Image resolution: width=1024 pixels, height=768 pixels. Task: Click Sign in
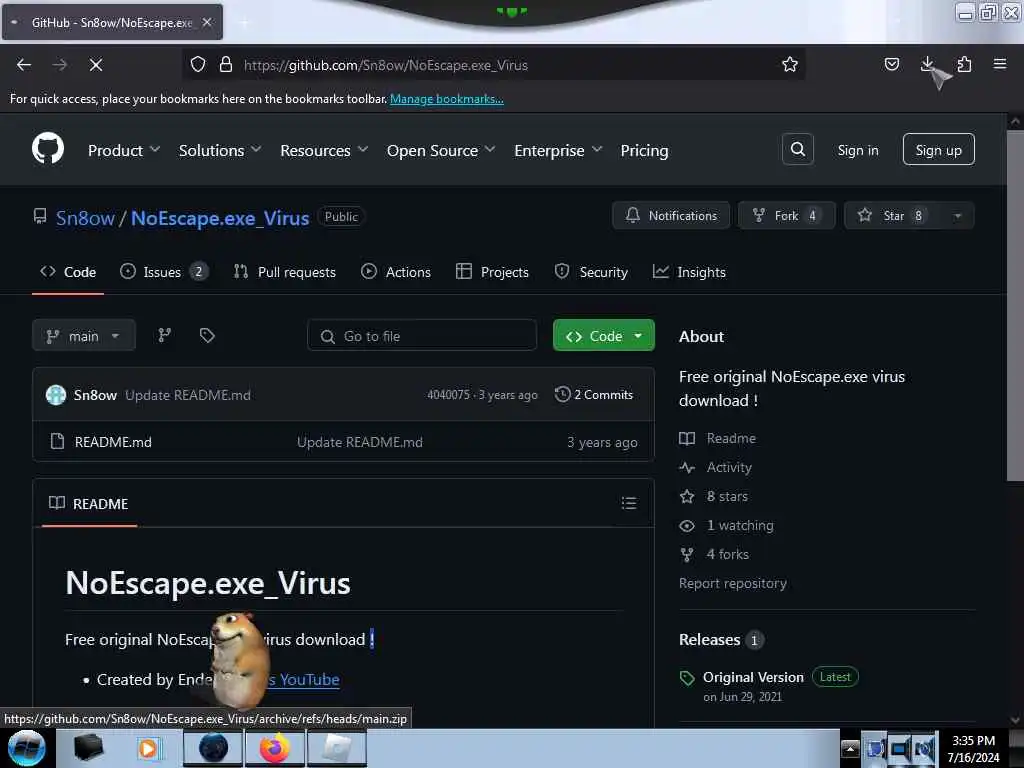(857, 150)
